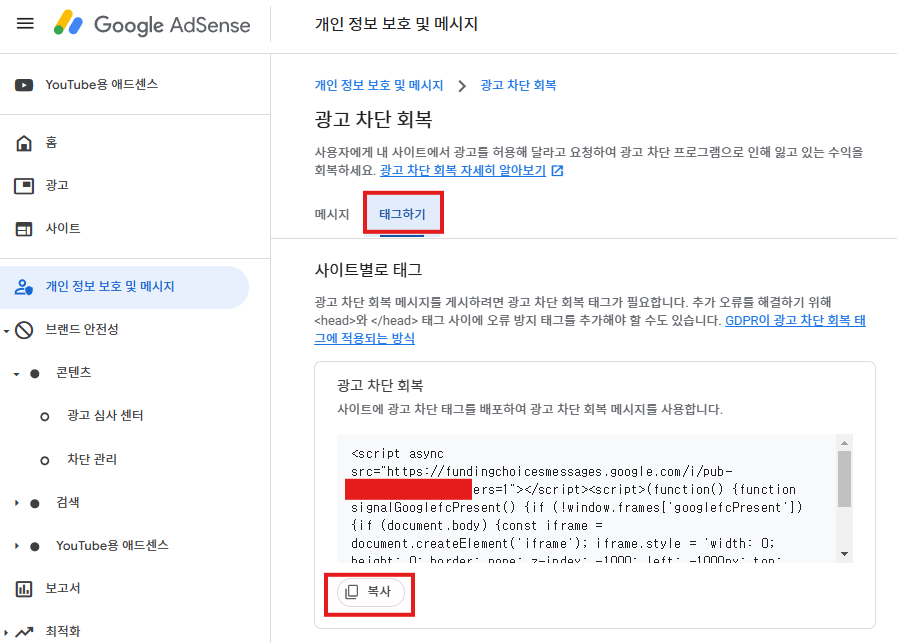Screen dimensions: 897x643
Task: Click the Google AdSense logo
Action: point(152,24)
